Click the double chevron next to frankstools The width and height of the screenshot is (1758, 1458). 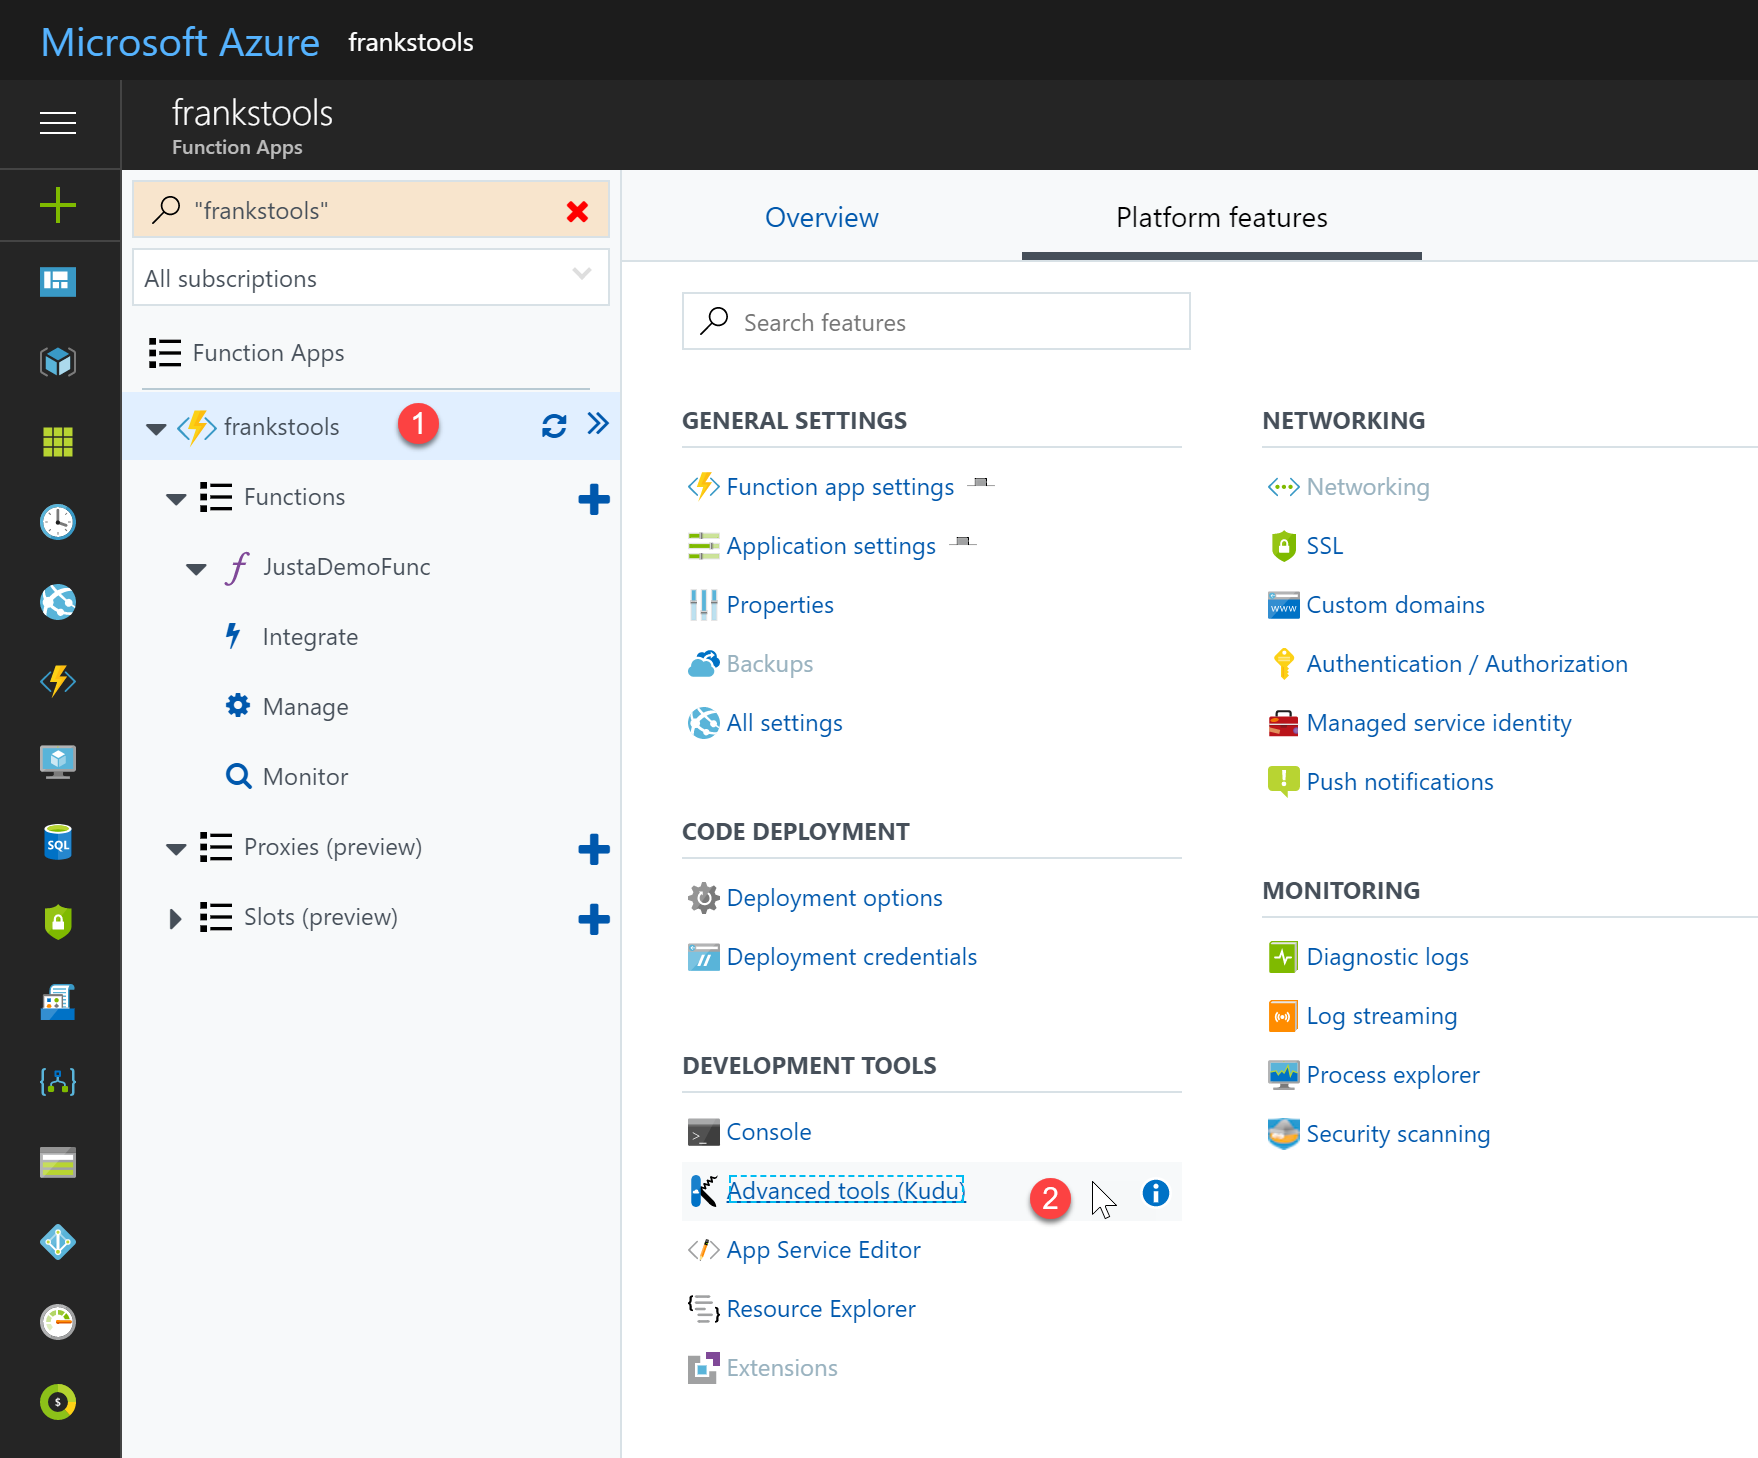598,424
